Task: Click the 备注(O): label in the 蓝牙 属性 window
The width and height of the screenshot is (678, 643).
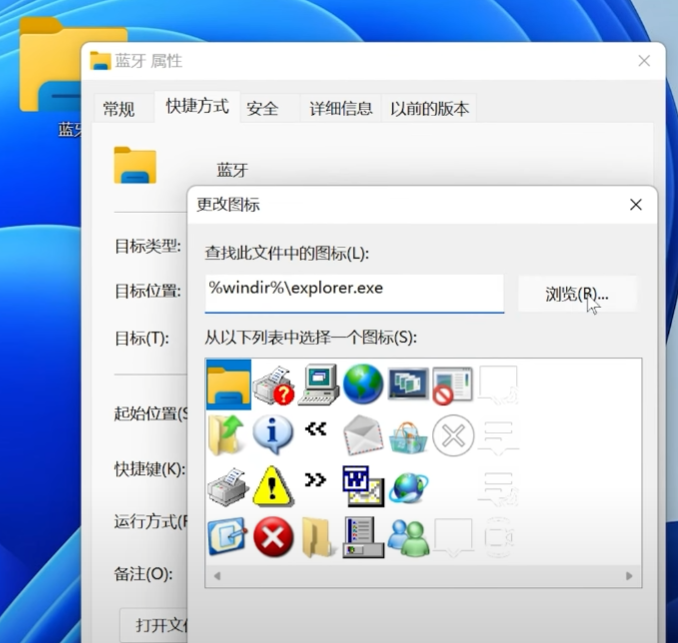Action: click(x=143, y=574)
